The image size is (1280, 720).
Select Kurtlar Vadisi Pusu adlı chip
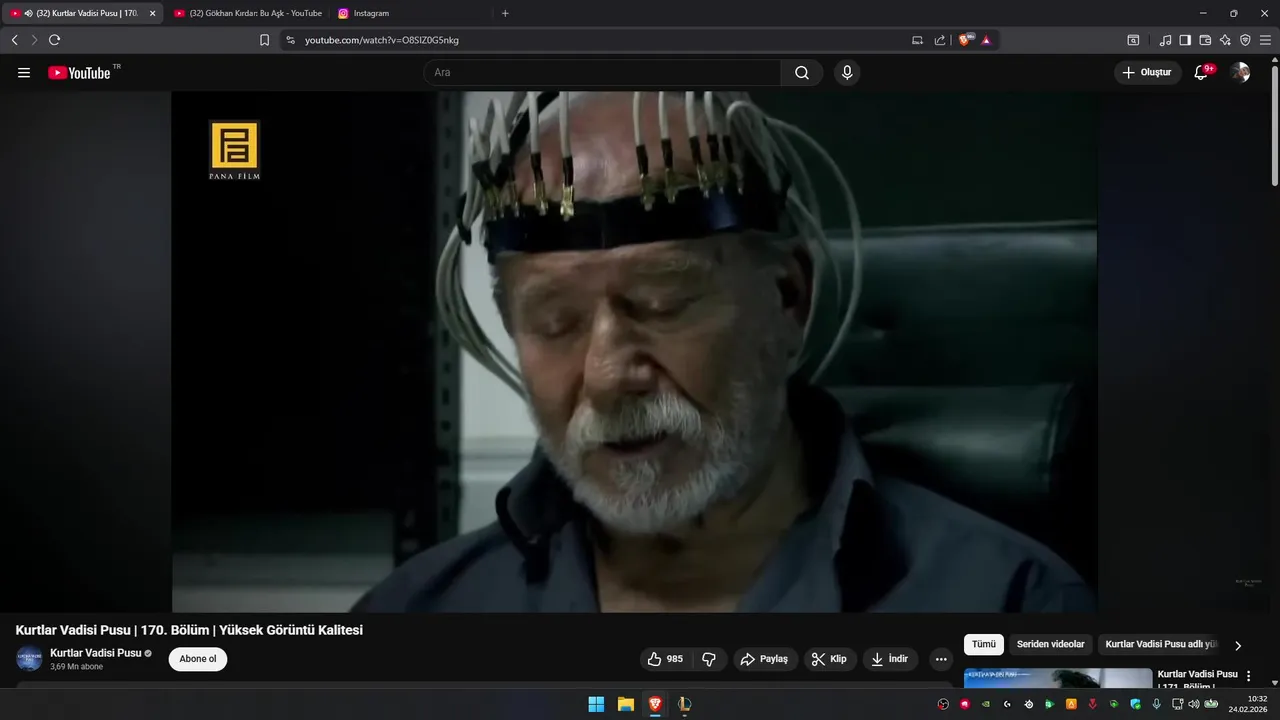tap(1161, 644)
